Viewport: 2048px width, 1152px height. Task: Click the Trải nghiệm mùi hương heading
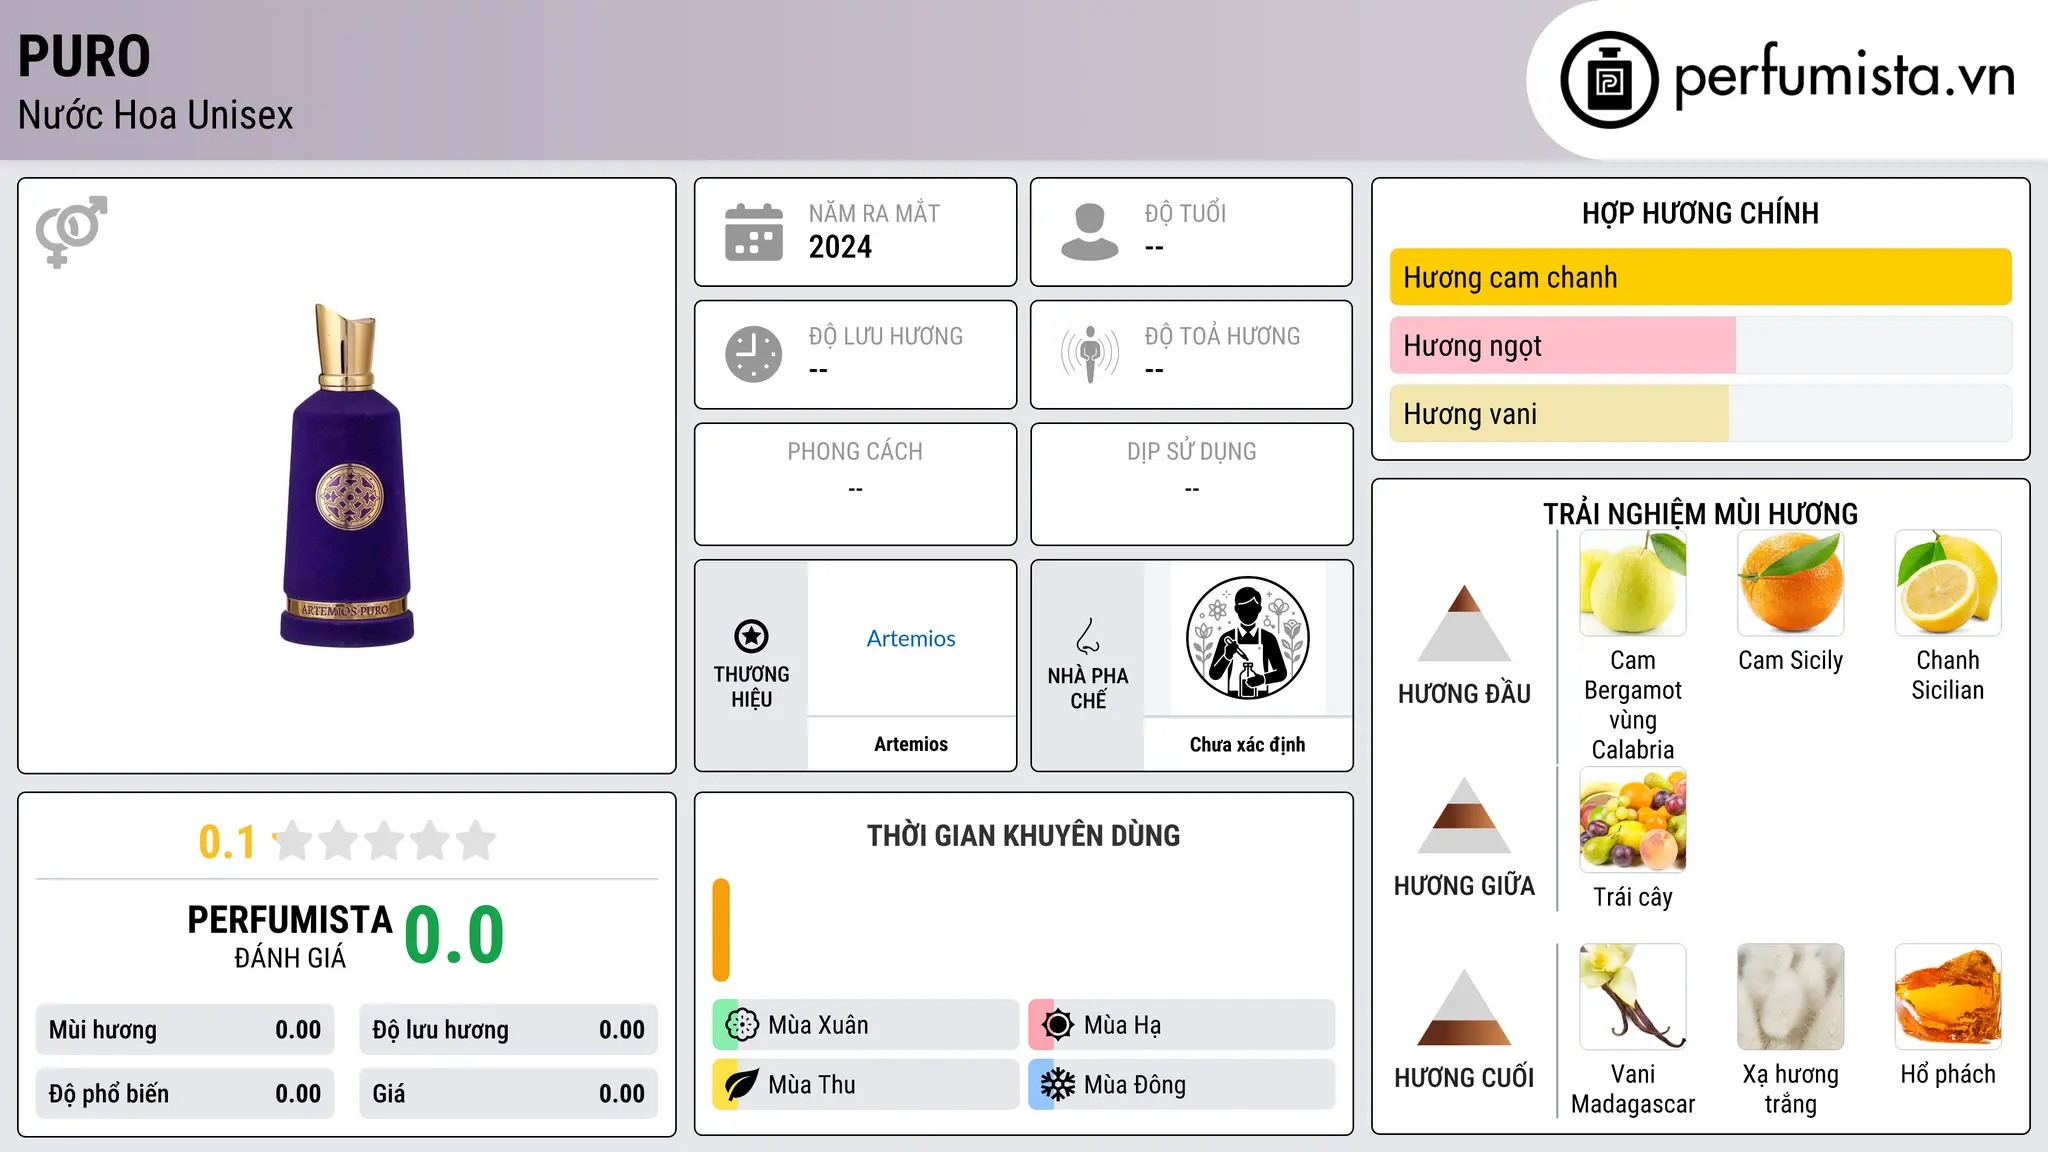(x=1700, y=514)
